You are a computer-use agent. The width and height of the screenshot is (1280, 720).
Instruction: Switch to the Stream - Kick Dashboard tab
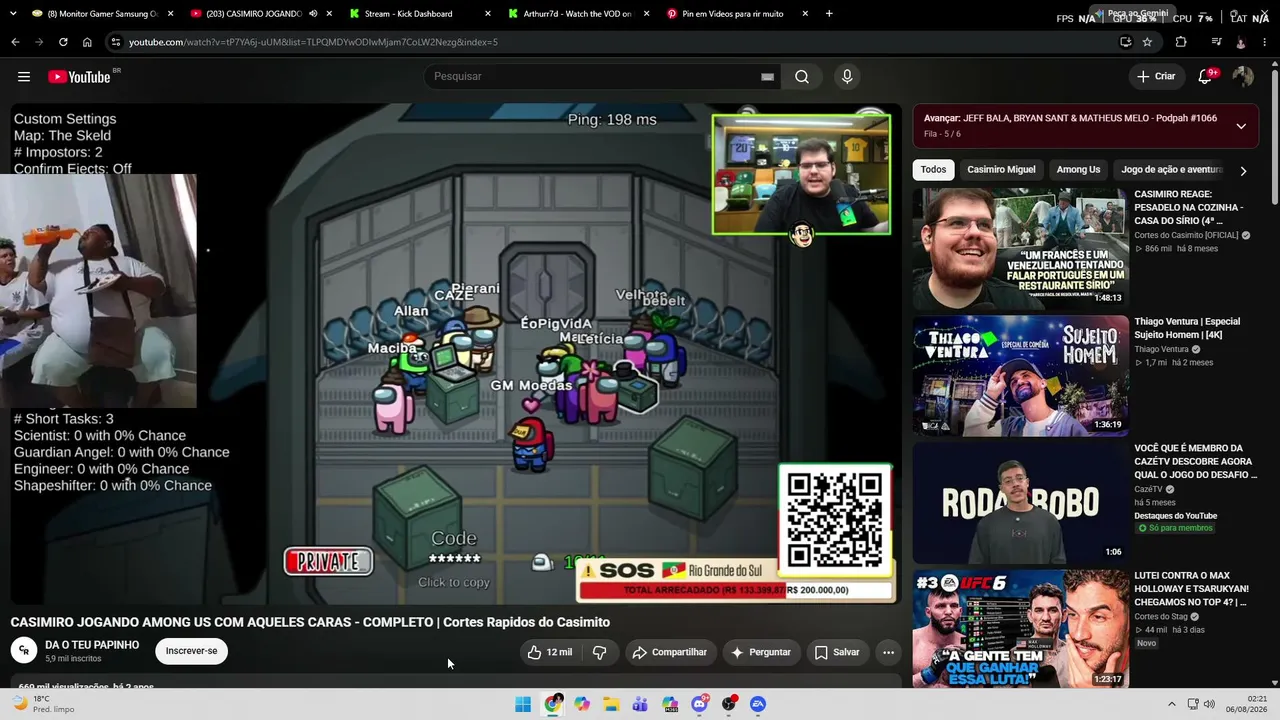click(422, 14)
